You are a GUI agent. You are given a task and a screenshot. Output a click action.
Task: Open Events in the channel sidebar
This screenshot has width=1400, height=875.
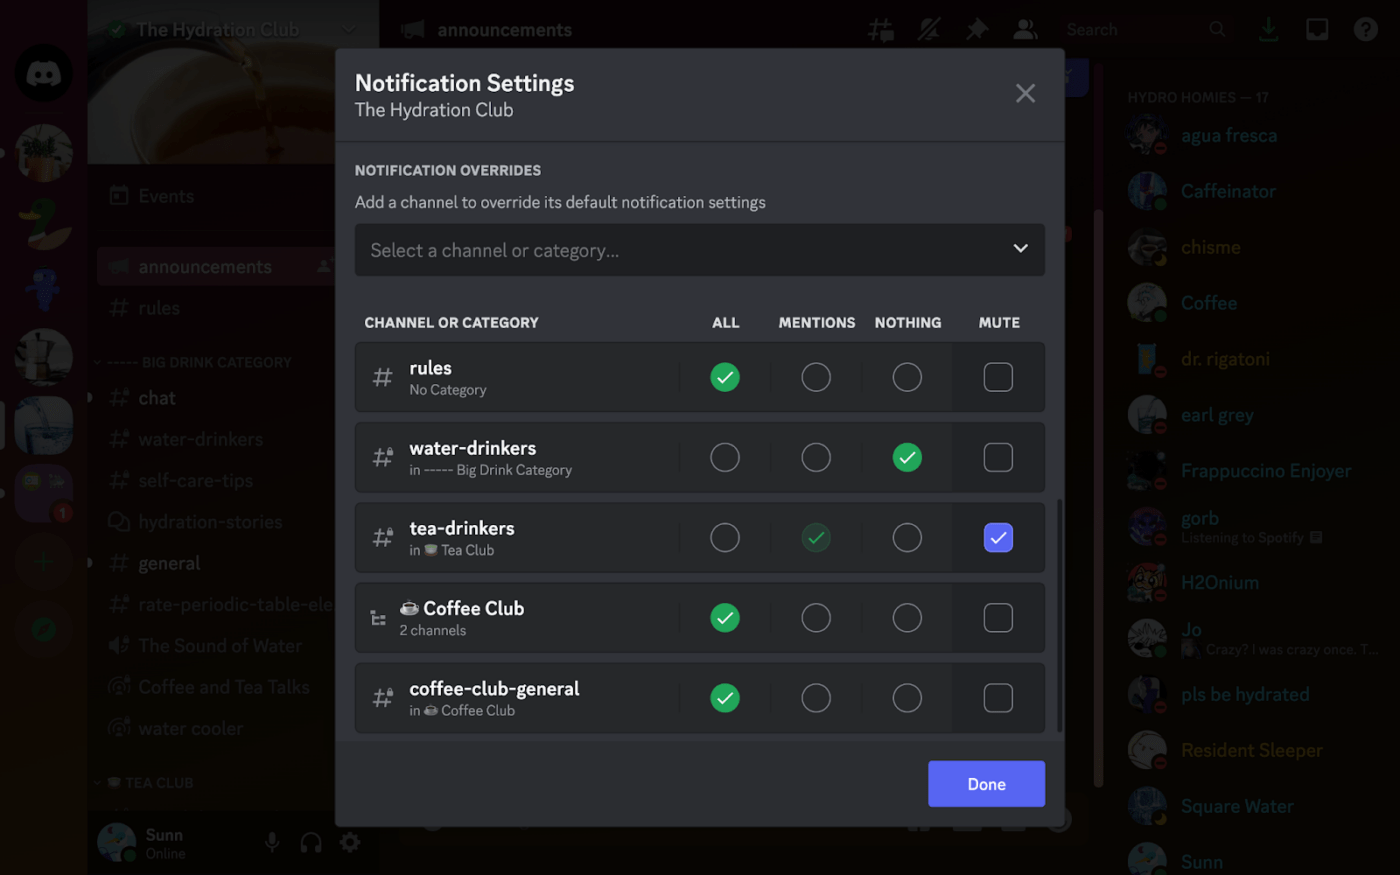point(165,195)
